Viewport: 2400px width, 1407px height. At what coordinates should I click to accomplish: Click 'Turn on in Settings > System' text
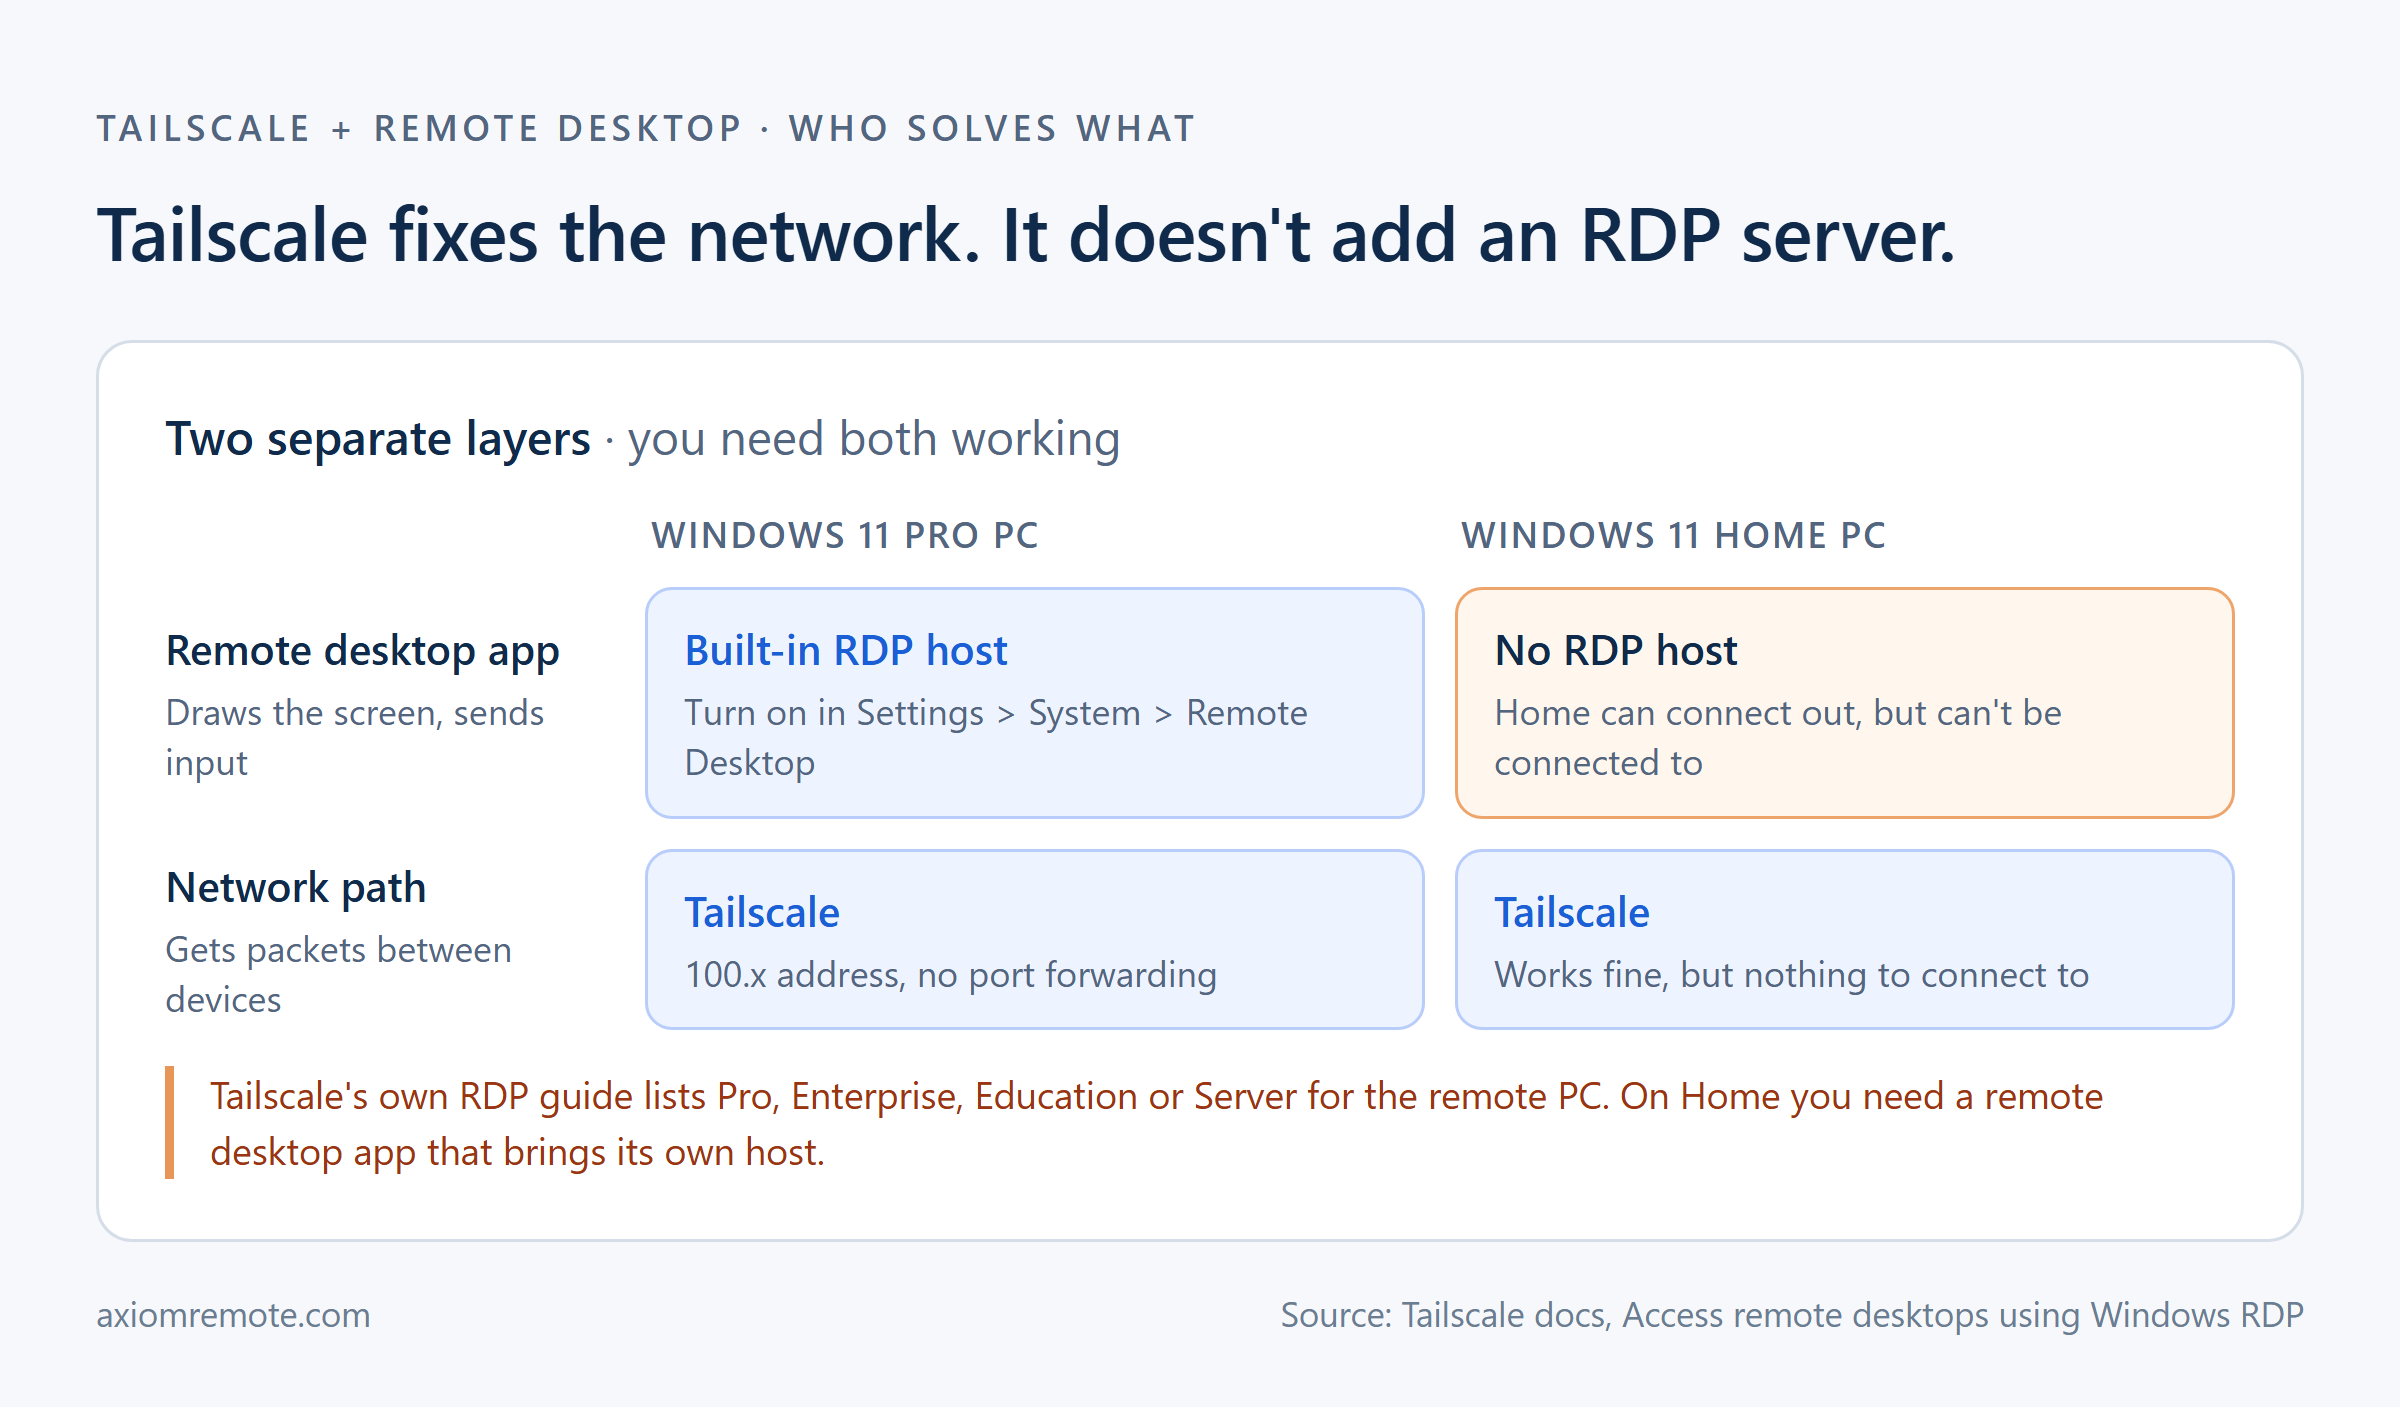(x=996, y=738)
